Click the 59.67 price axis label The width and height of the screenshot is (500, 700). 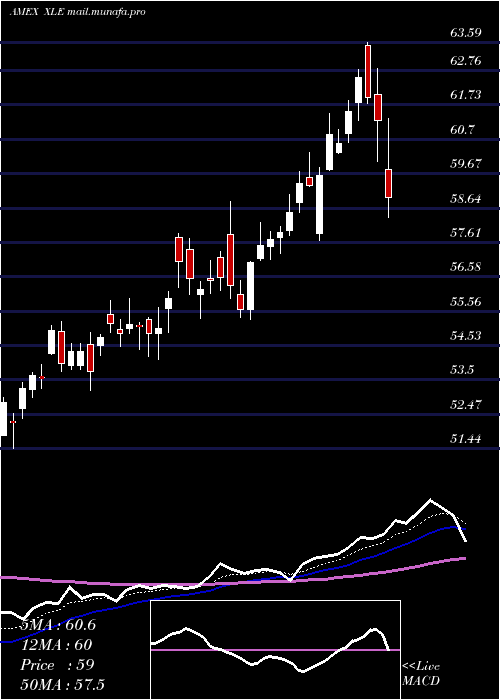(x=466, y=163)
